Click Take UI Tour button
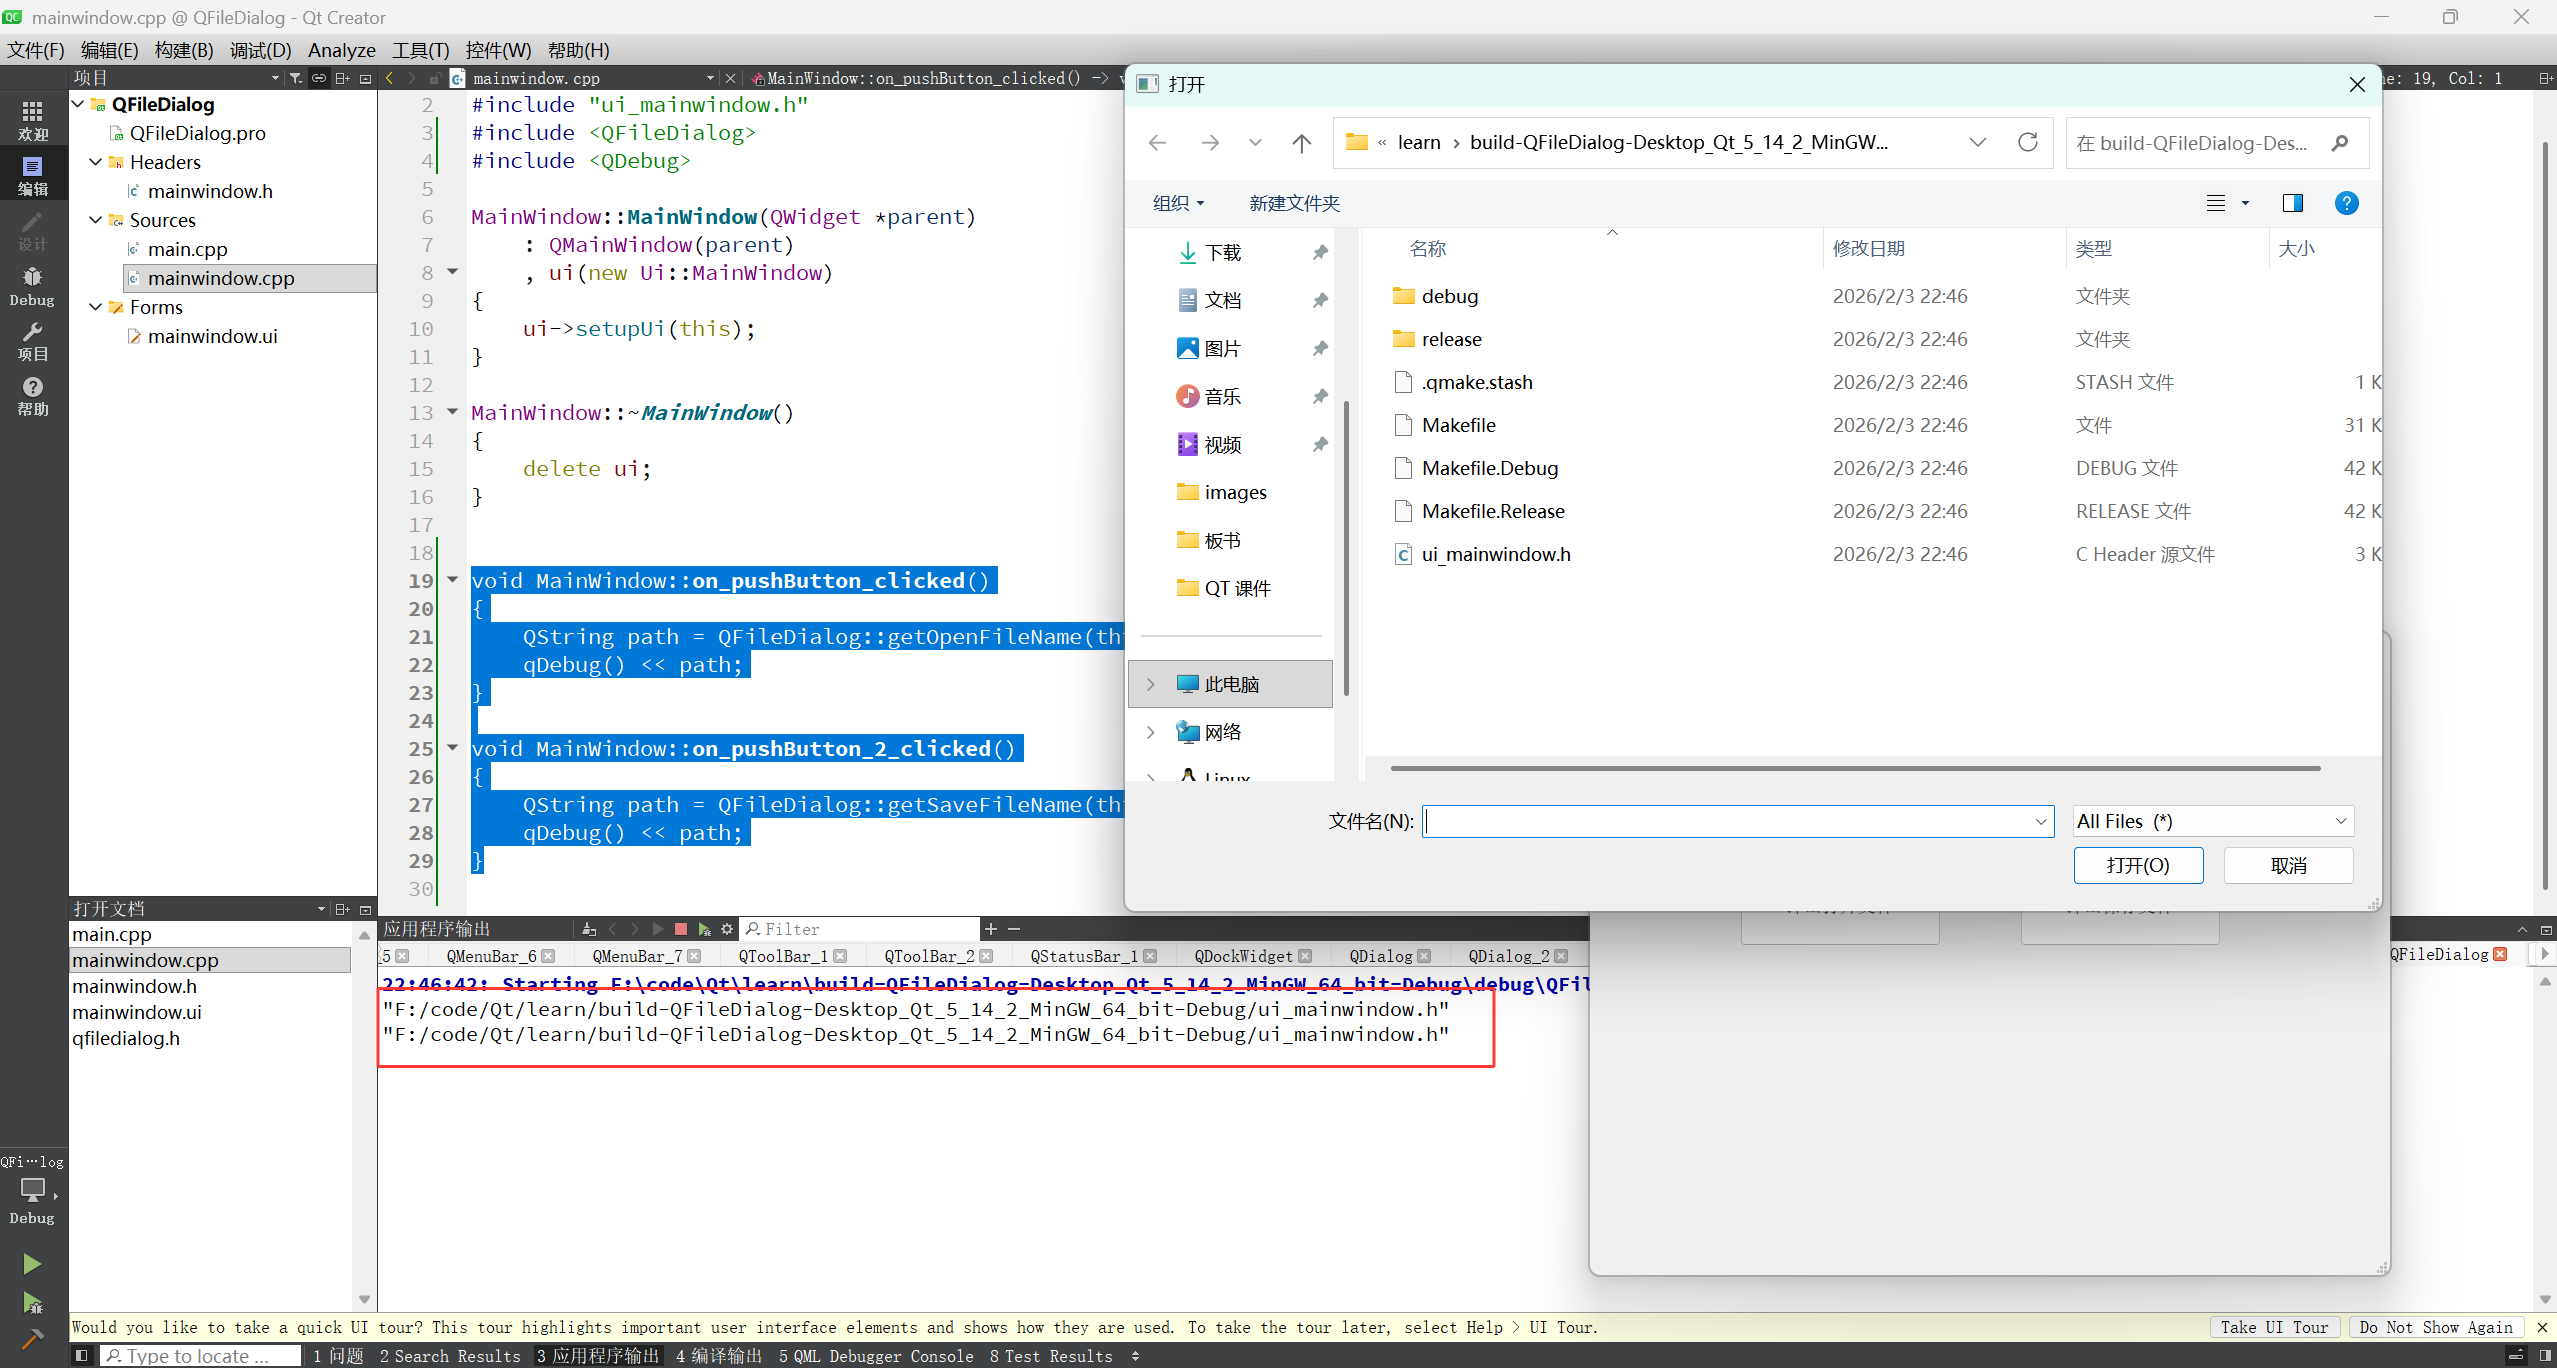The height and width of the screenshot is (1368, 2557). (x=2274, y=1327)
